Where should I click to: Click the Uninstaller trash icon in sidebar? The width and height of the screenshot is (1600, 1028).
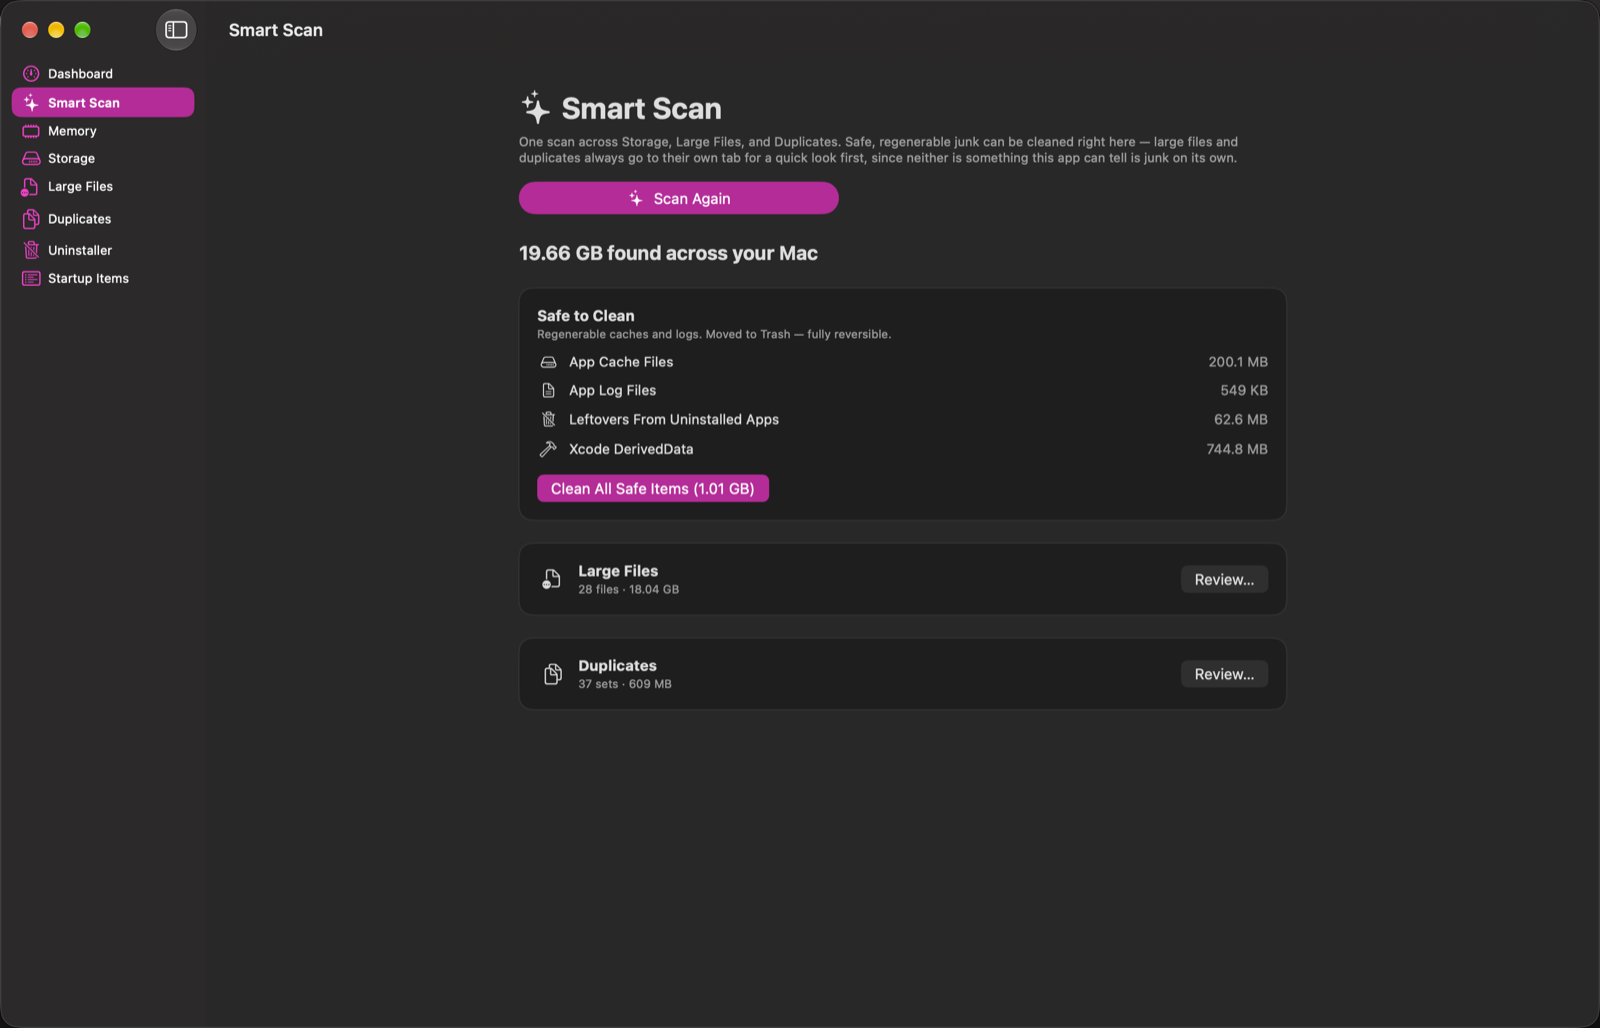coord(31,250)
